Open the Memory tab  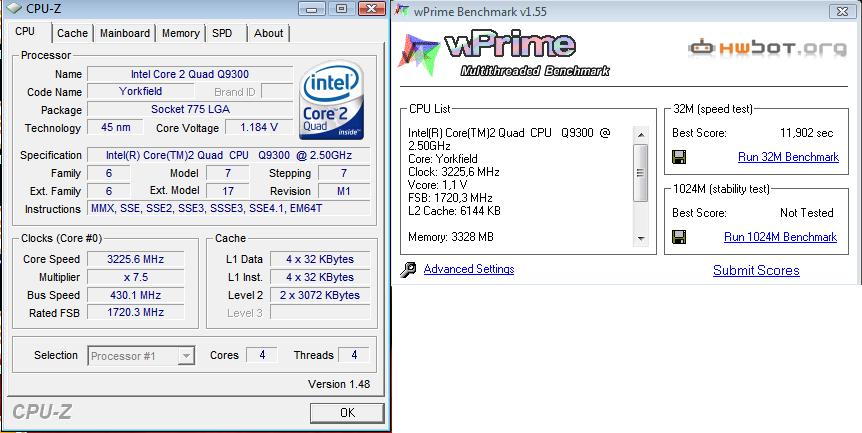(180, 33)
